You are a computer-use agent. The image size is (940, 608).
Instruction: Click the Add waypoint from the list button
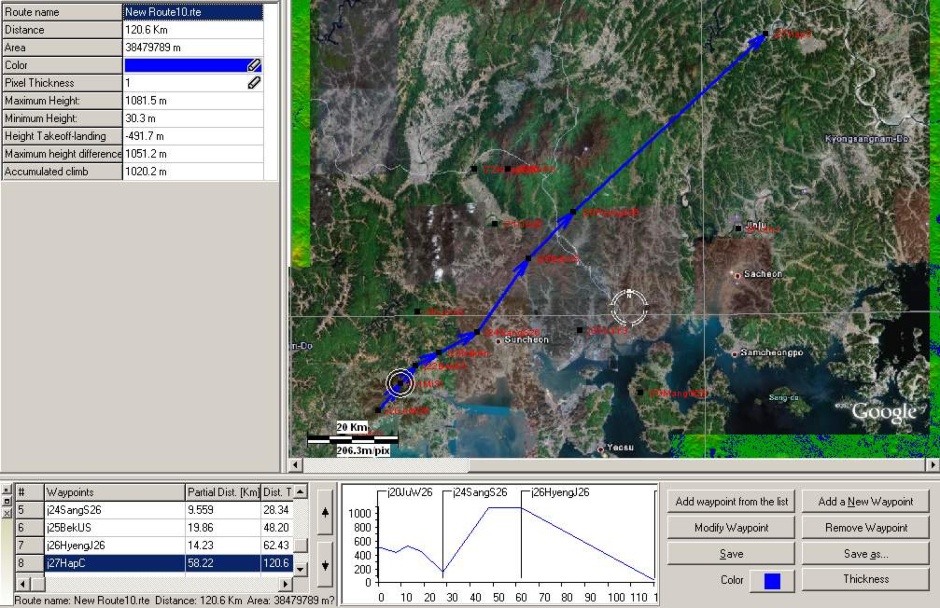click(731, 501)
